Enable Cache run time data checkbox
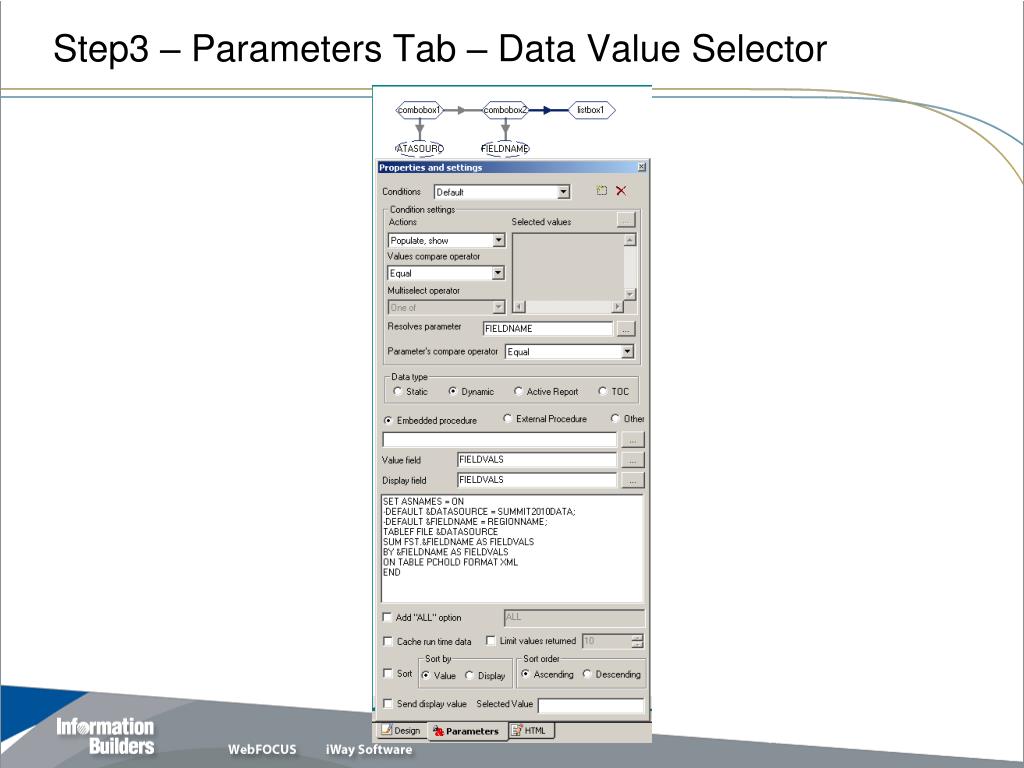Image resolution: width=1024 pixels, height=768 pixels. click(x=387, y=641)
